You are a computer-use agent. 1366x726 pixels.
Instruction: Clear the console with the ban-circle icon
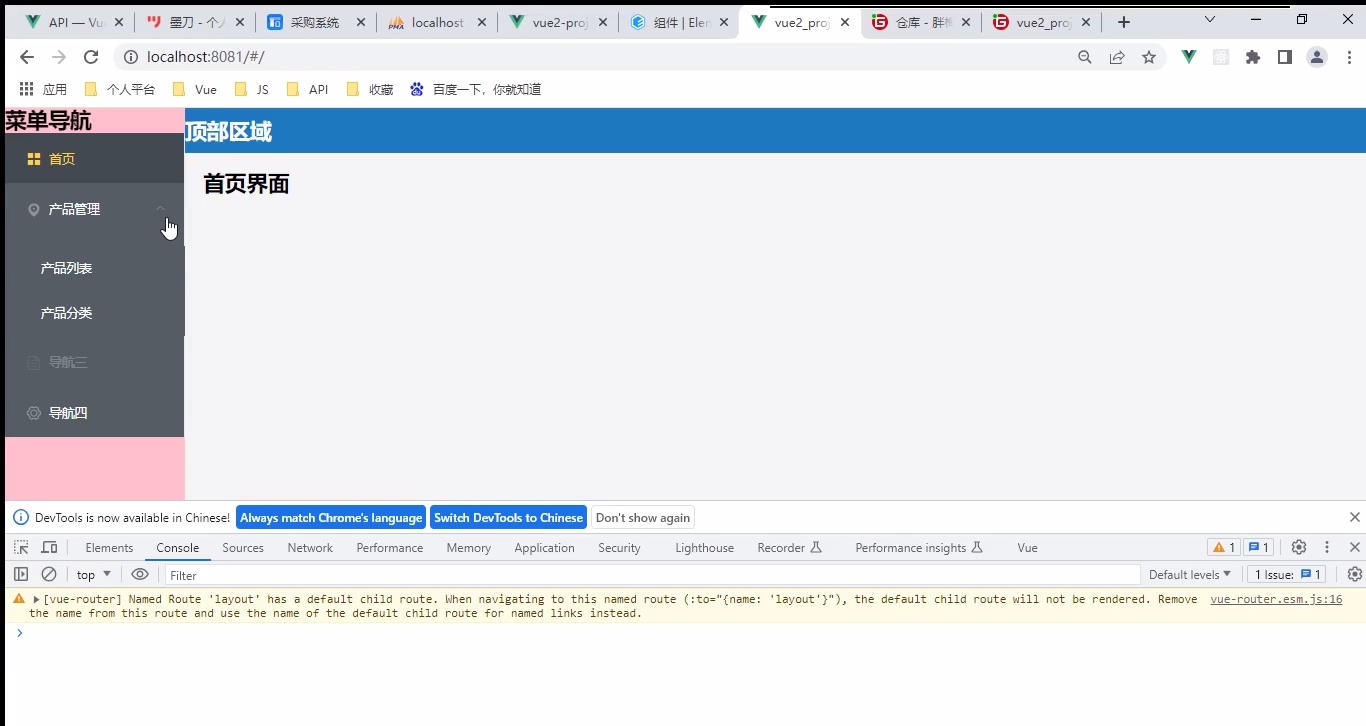[x=49, y=574]
